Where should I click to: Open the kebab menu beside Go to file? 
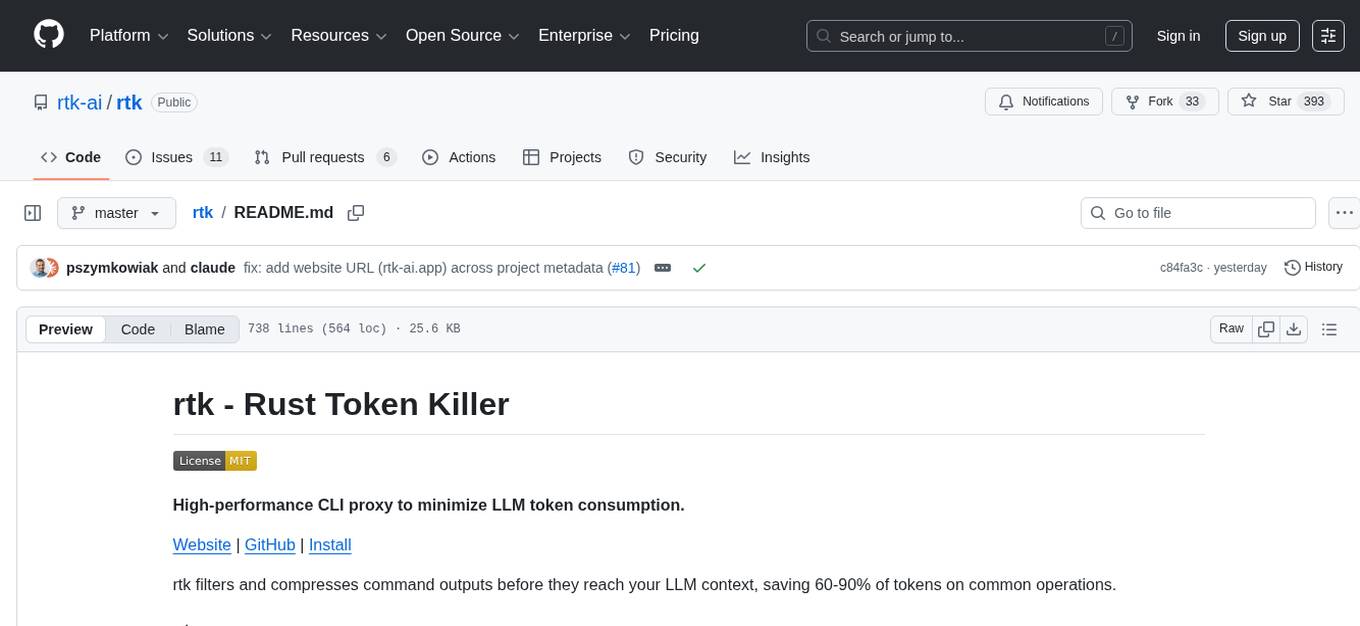(1344, 212)
